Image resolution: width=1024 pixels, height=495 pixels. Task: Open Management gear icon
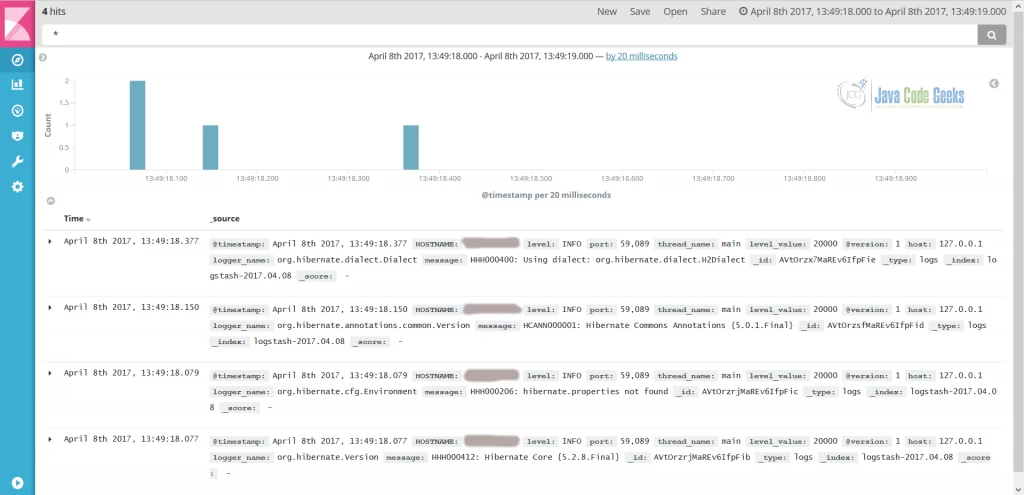[x=18, y=187]
